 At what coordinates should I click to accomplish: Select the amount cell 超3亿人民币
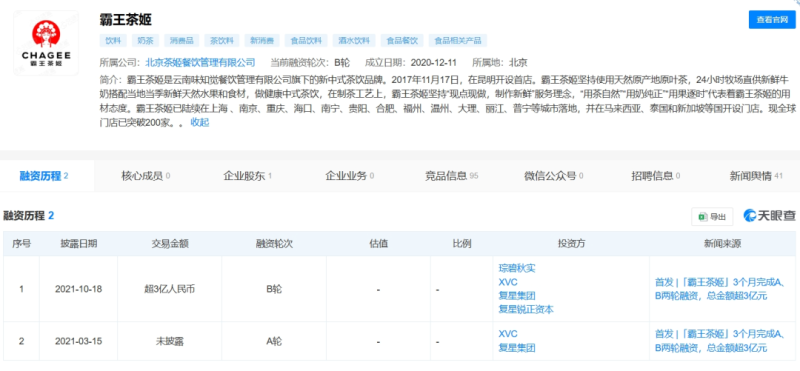pyautogui.click(x=170, y=289)
